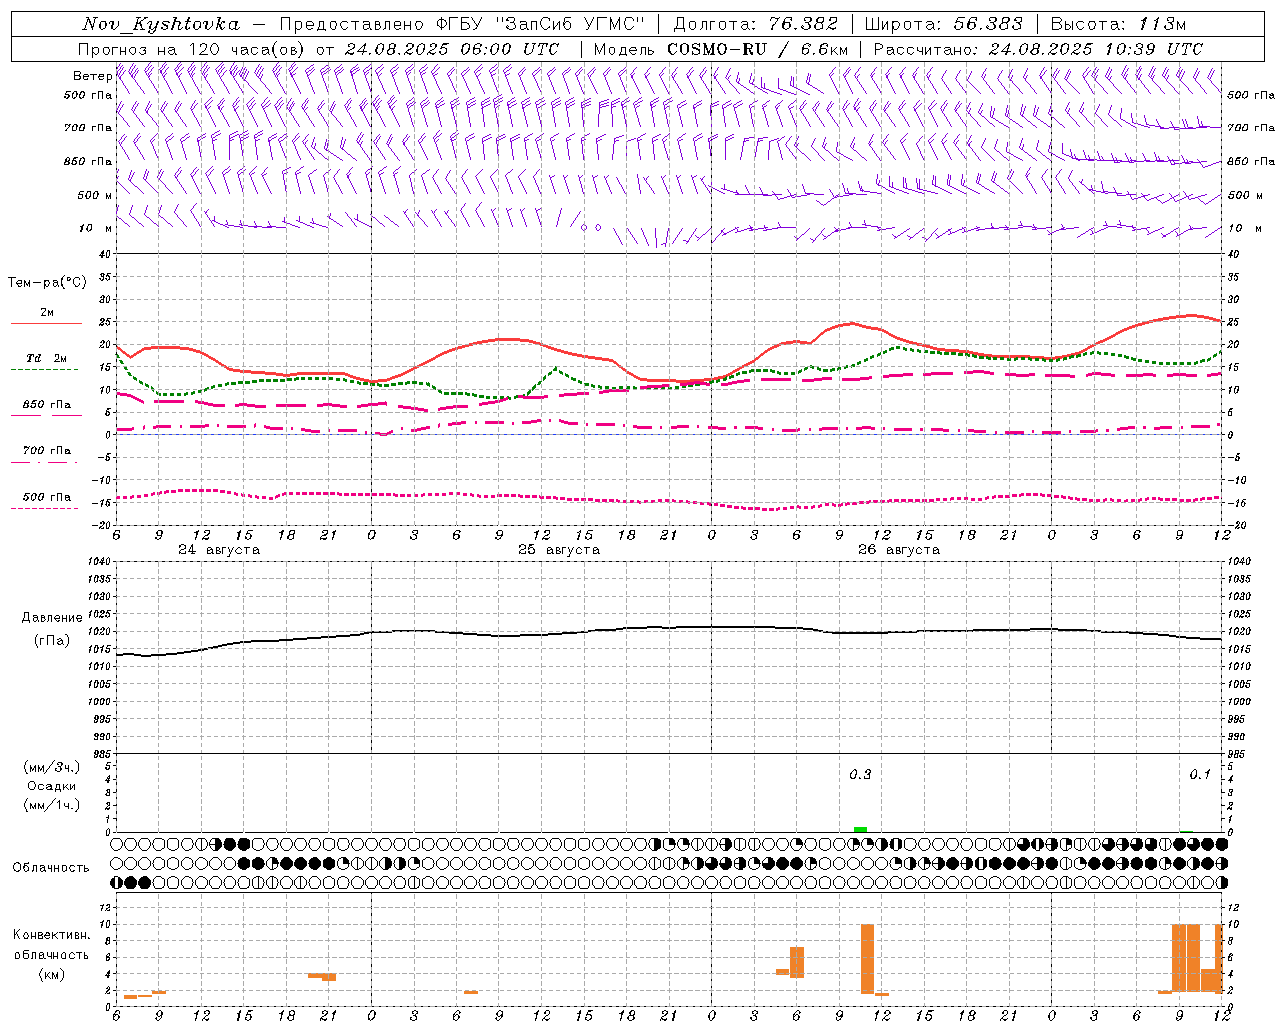Click the text Предоставлено ФГБУ "ЗапСиб УГМС"

[463, 24]
